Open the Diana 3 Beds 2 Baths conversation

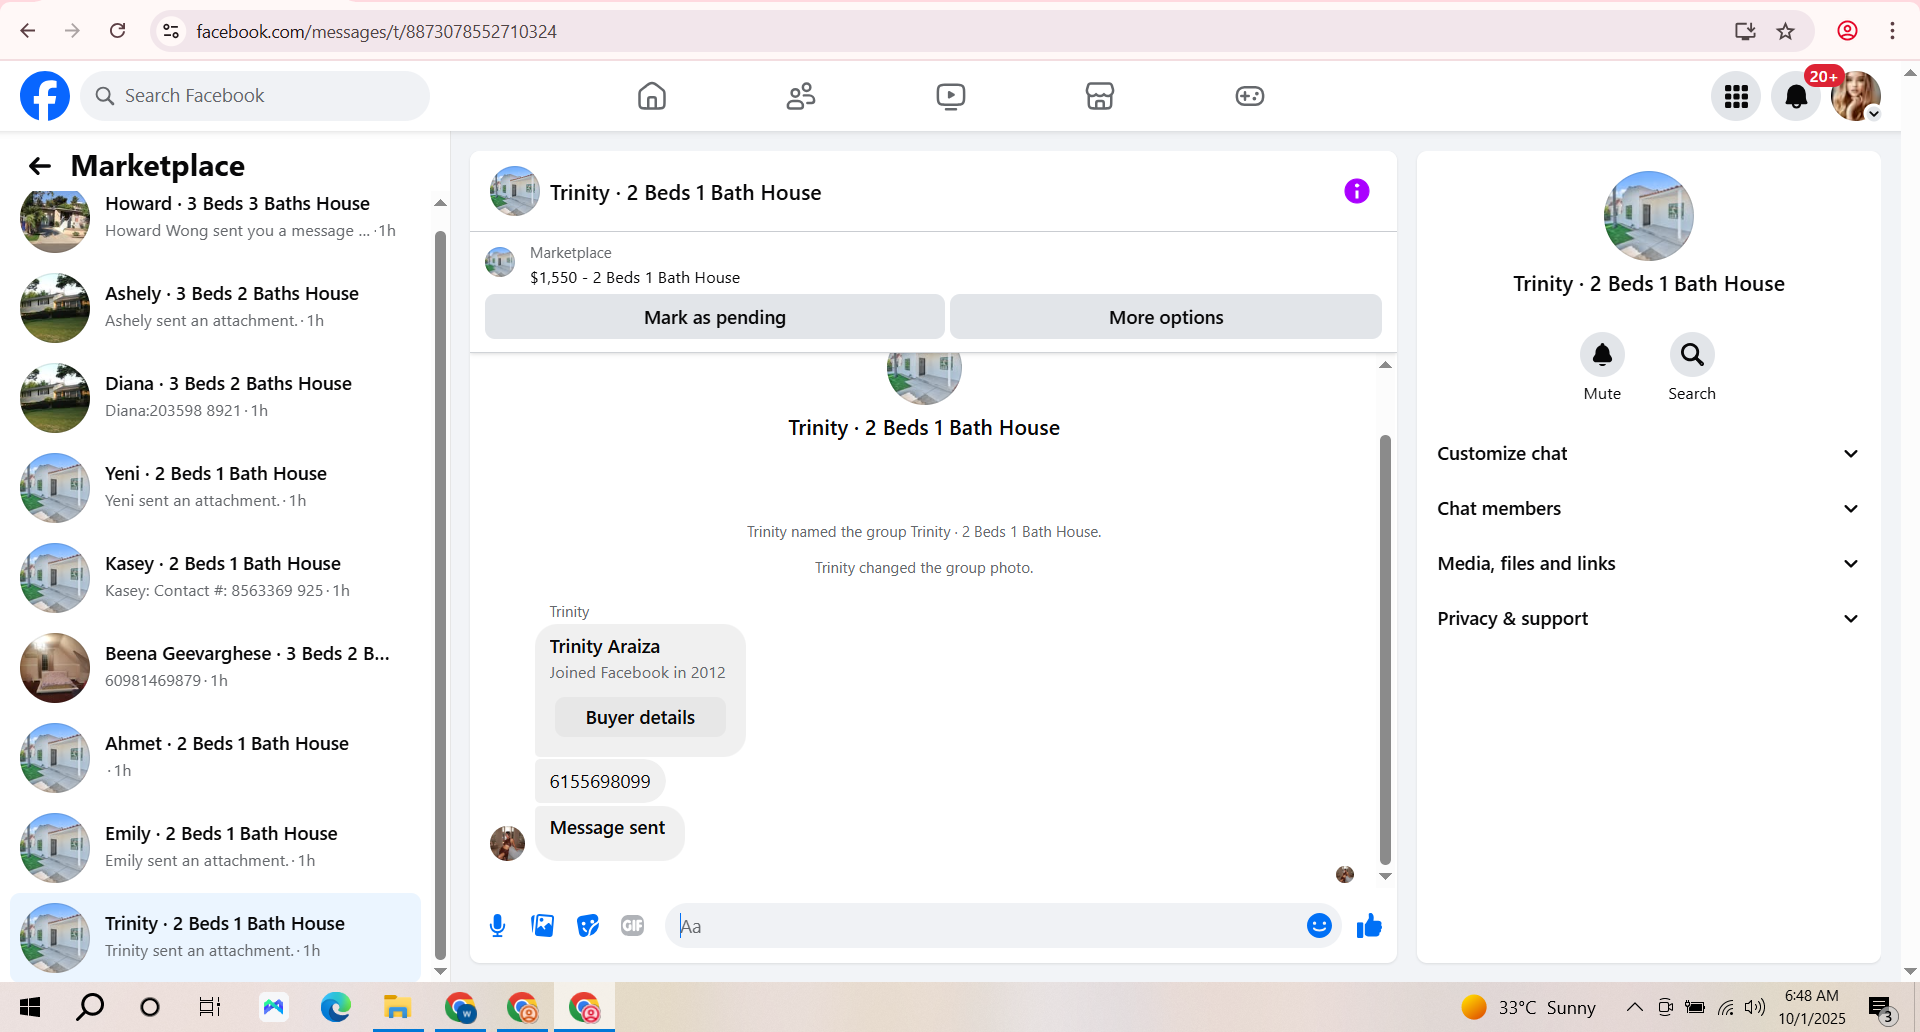coord(215,397)
